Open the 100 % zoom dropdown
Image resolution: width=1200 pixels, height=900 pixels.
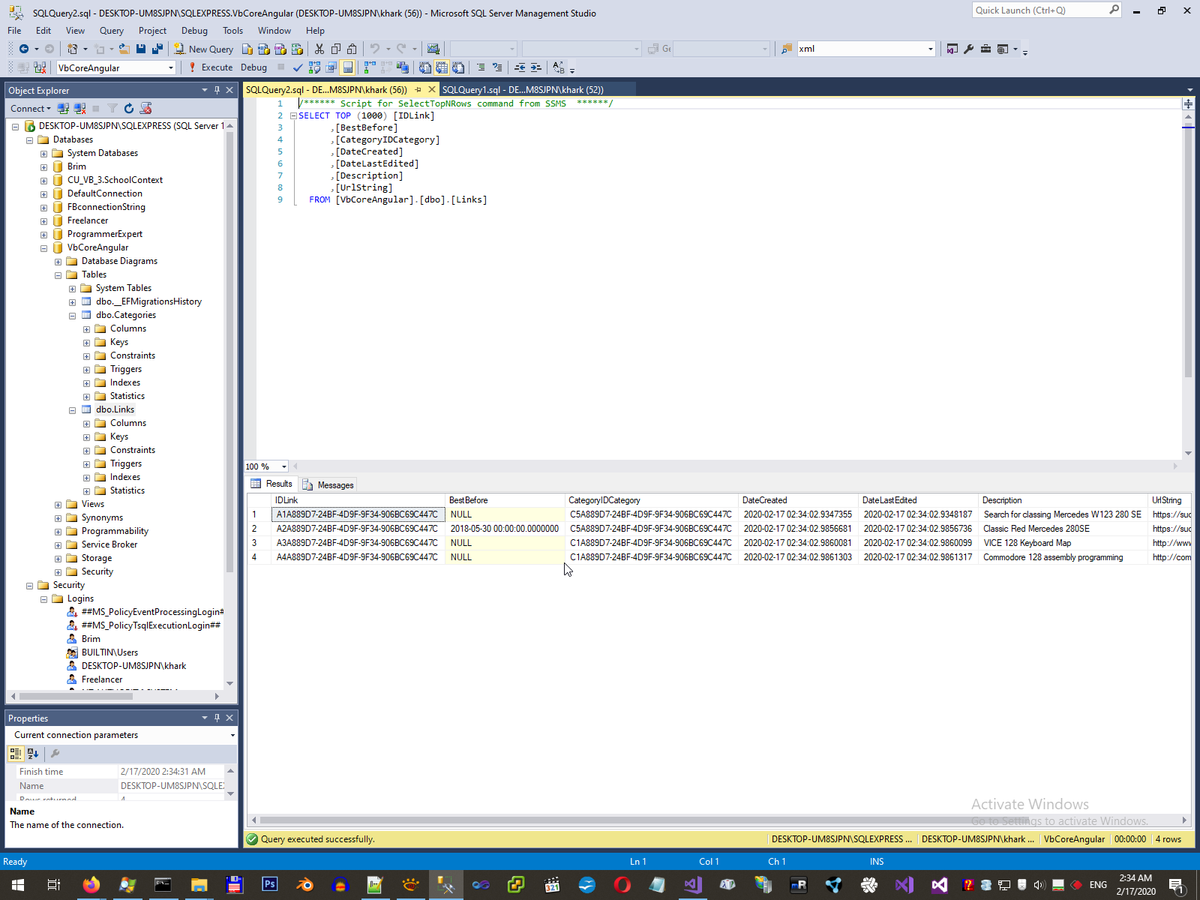point(284,467)
